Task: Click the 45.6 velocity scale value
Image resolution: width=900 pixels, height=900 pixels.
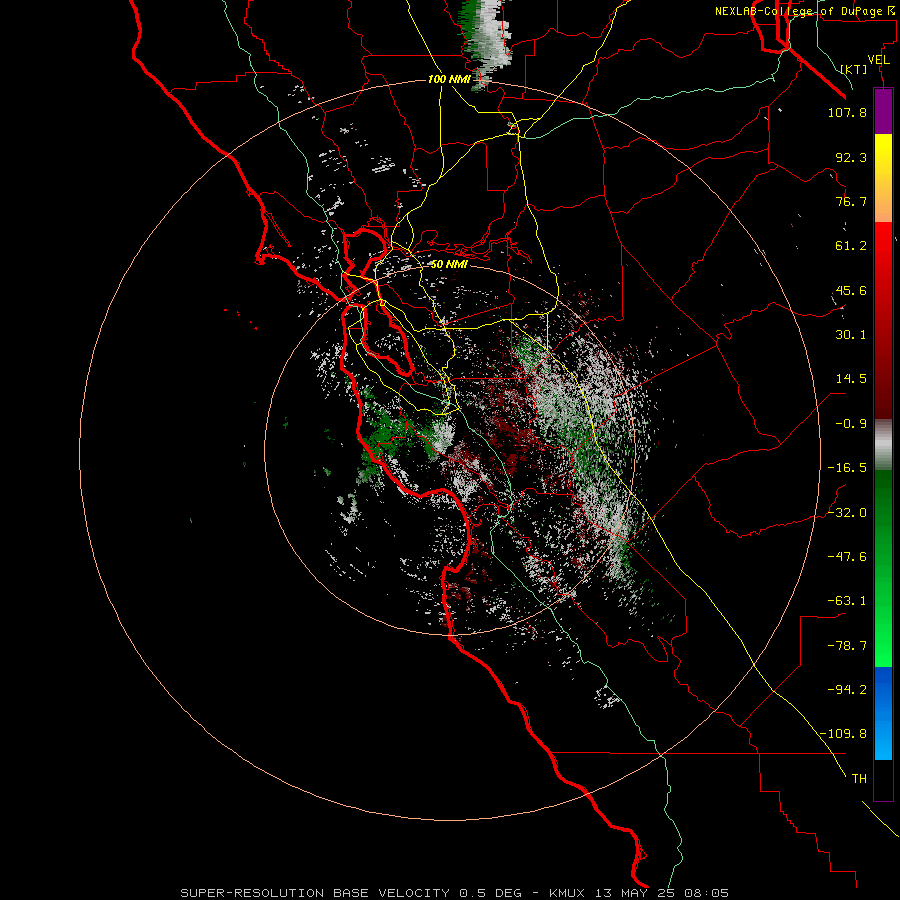Action: click(x=851, y=290)
